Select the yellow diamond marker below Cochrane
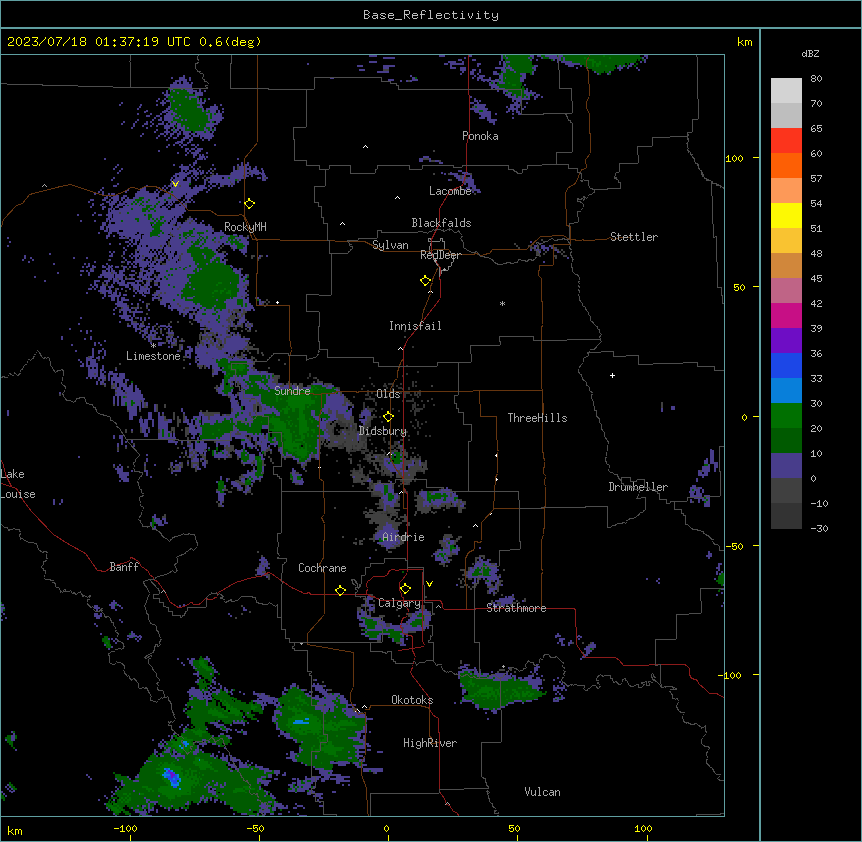This screenshot has height=842, width=862. click(x=340, y=590)
